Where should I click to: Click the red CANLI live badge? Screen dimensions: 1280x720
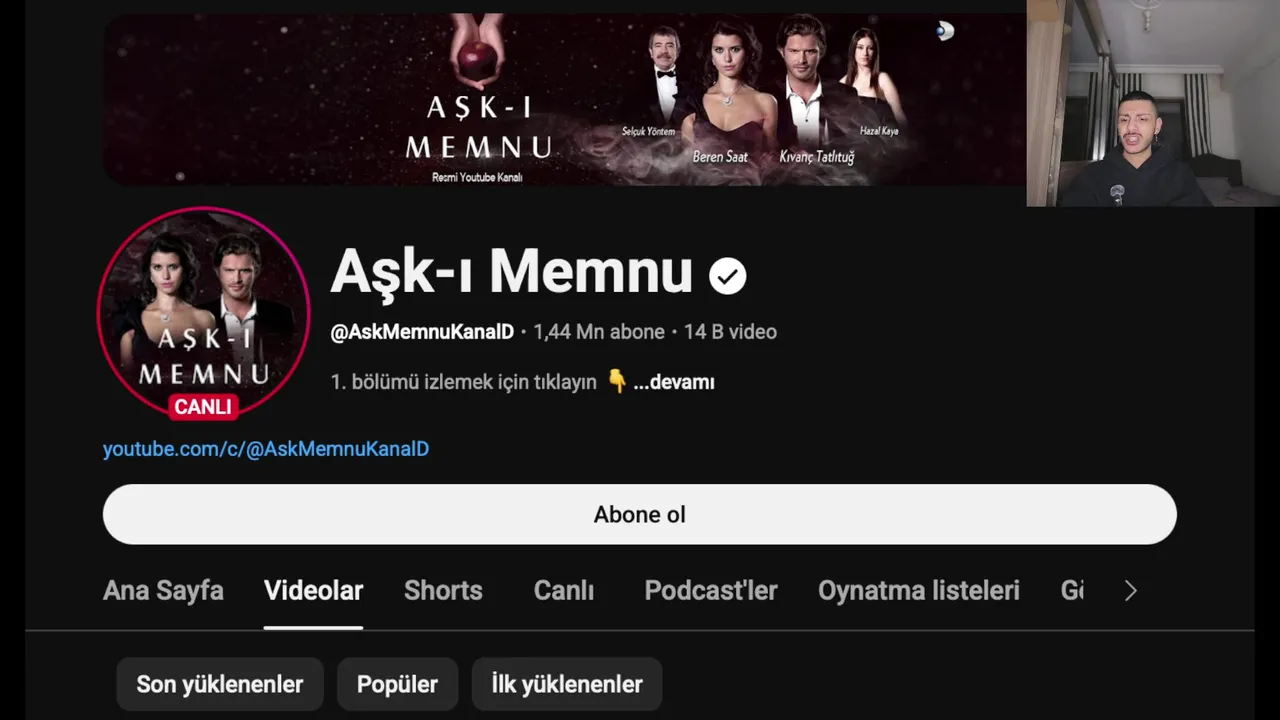tap(203, 406)
